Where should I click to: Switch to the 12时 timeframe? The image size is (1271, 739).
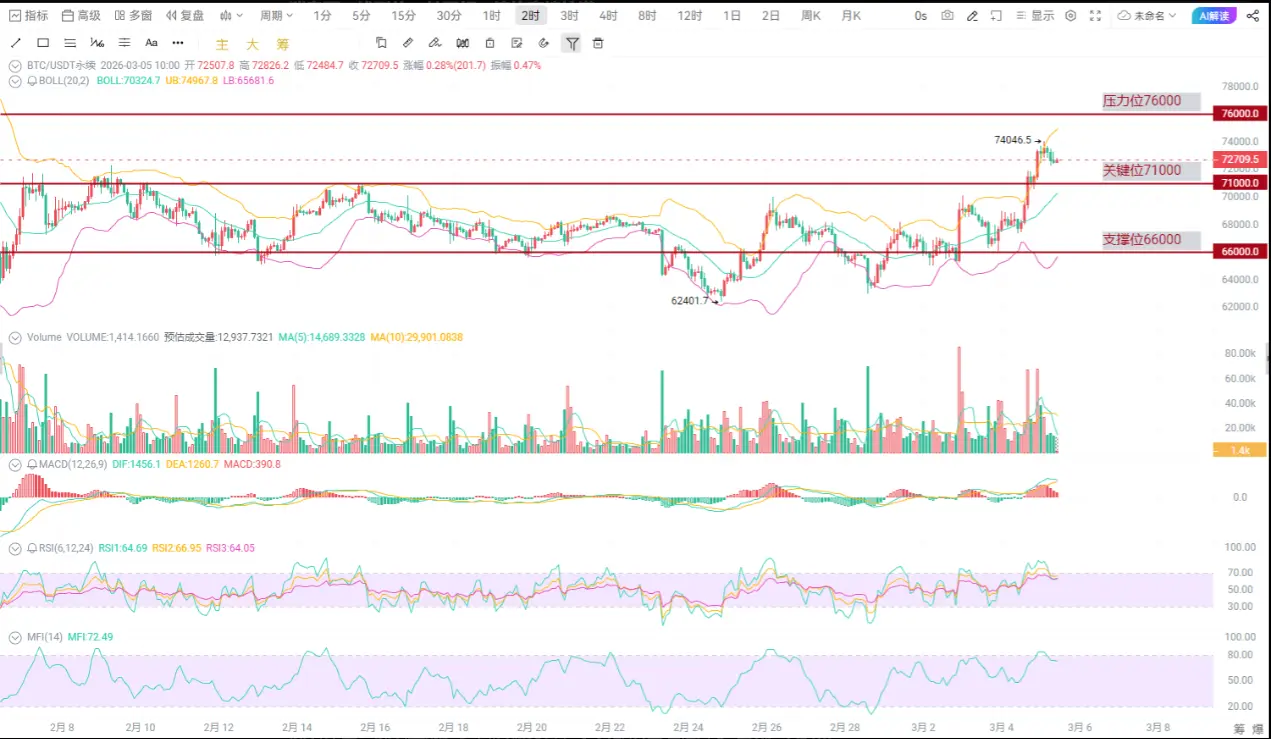689,16
